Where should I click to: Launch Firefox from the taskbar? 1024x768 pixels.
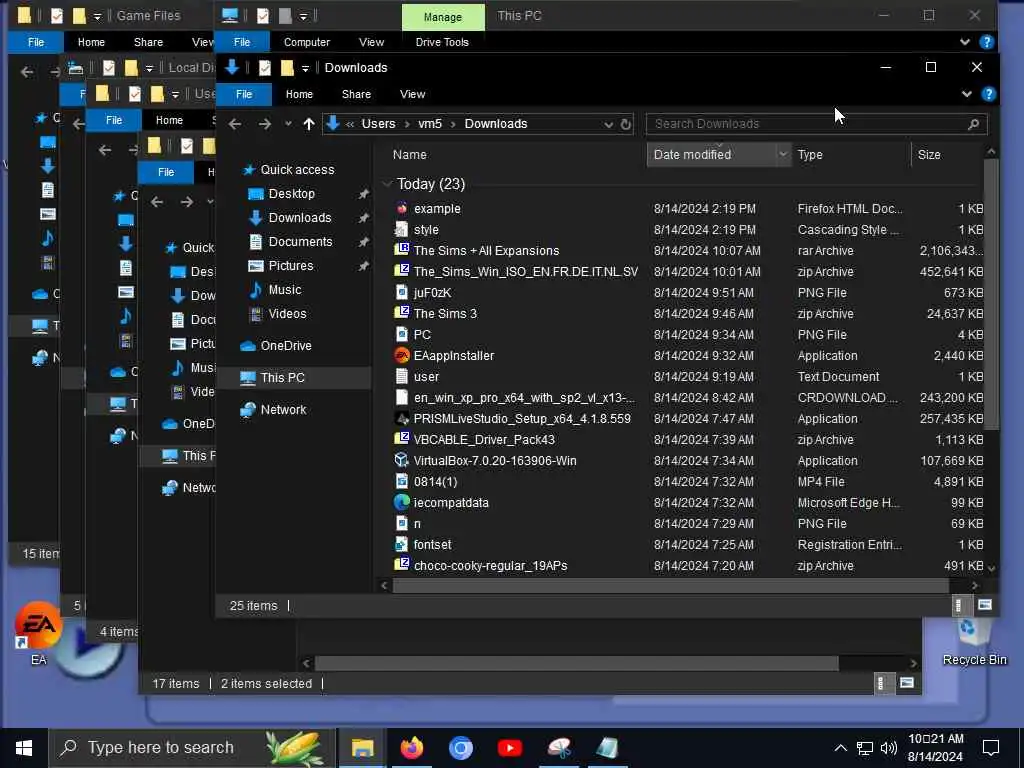coord(411,748)
